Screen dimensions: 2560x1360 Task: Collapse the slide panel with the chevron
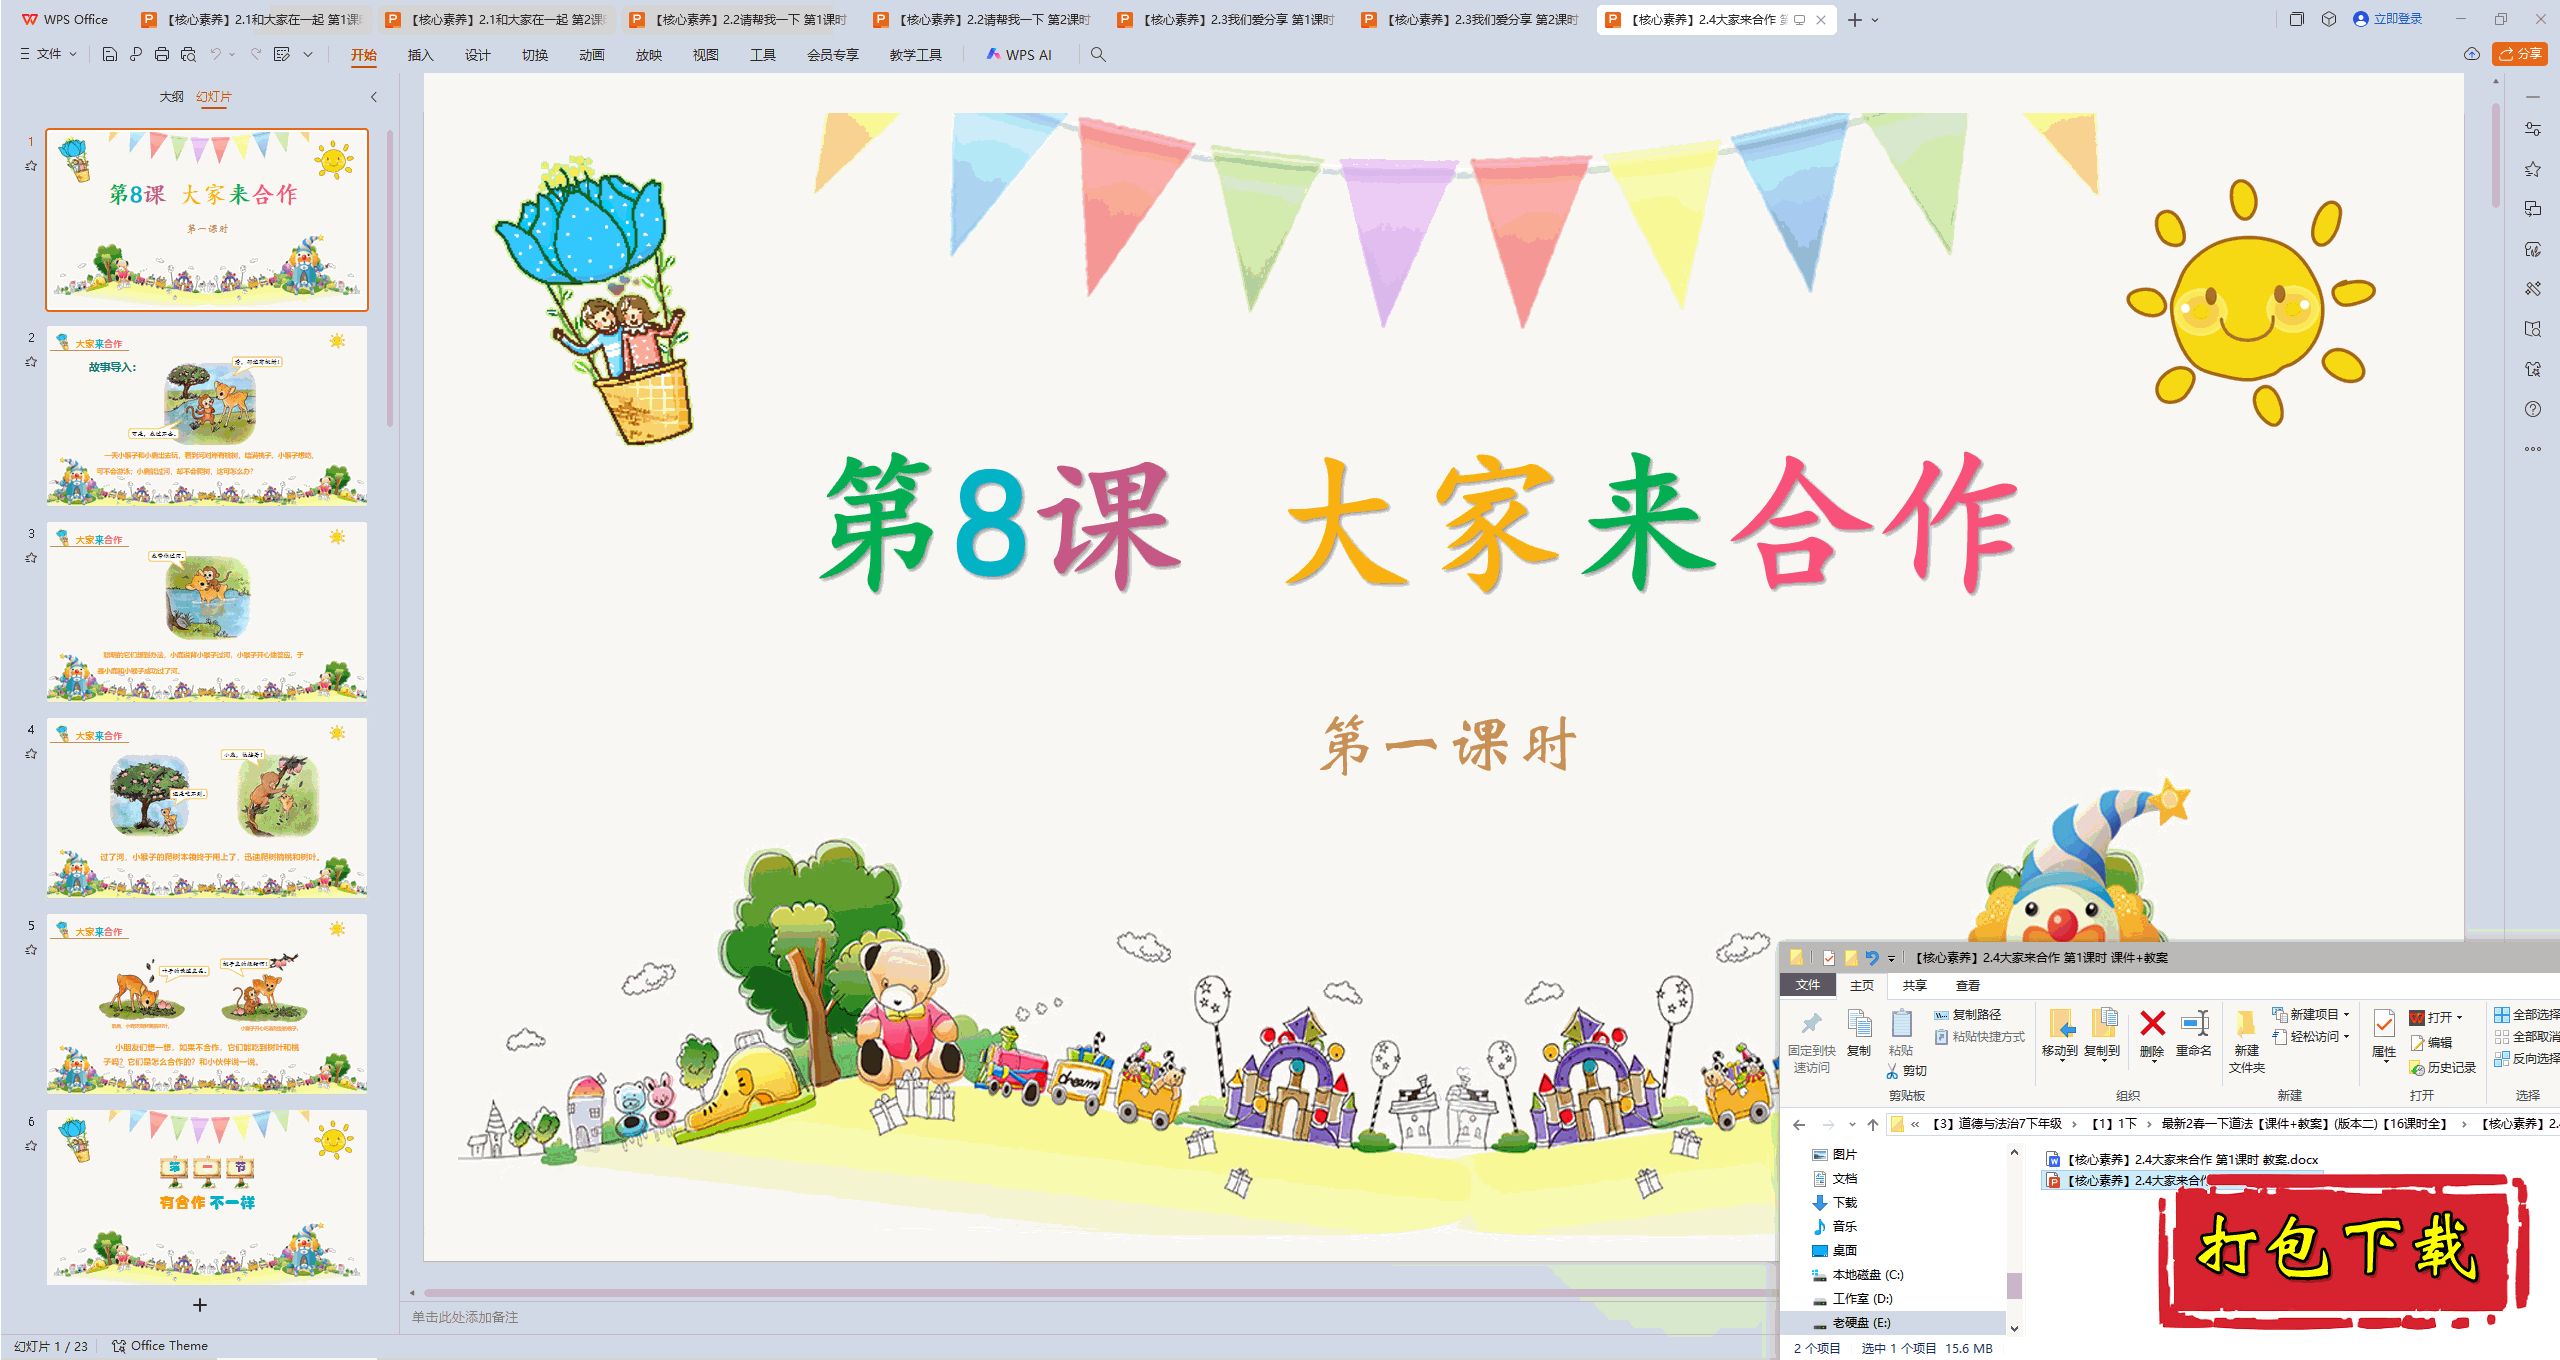click(x=374, y=97)
